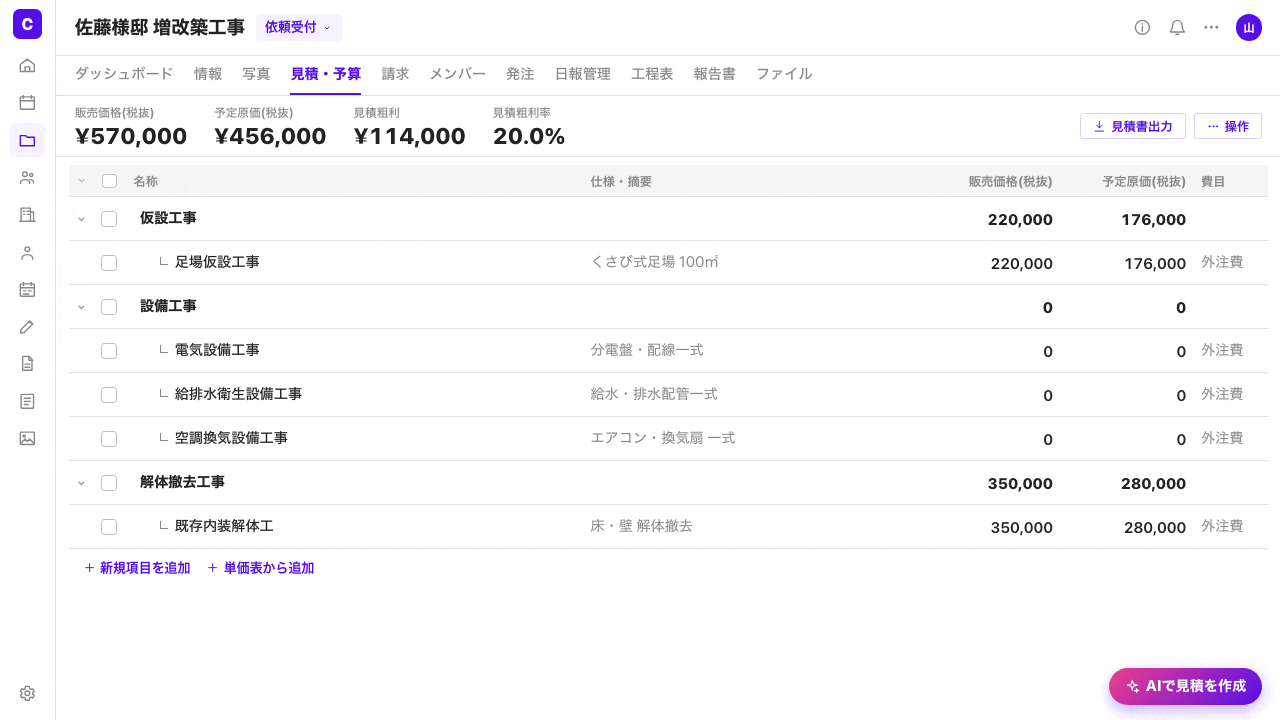This screenshot has height=720, width=1280.
Task: Open the 依頼受付 status dropdown
Action: tap(298, 27)
